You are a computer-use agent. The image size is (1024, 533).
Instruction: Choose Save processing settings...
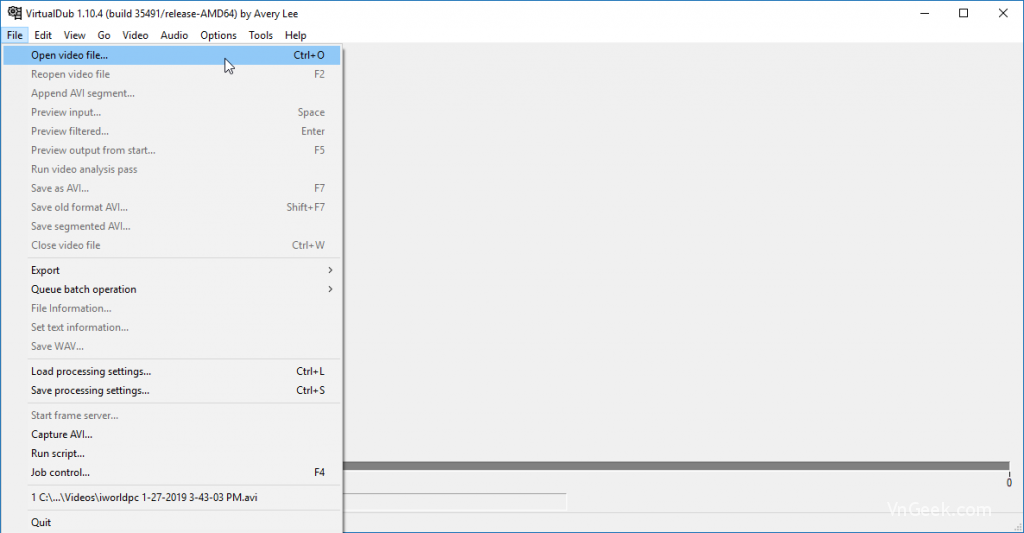pyautogui.click(x=172, y=391)
